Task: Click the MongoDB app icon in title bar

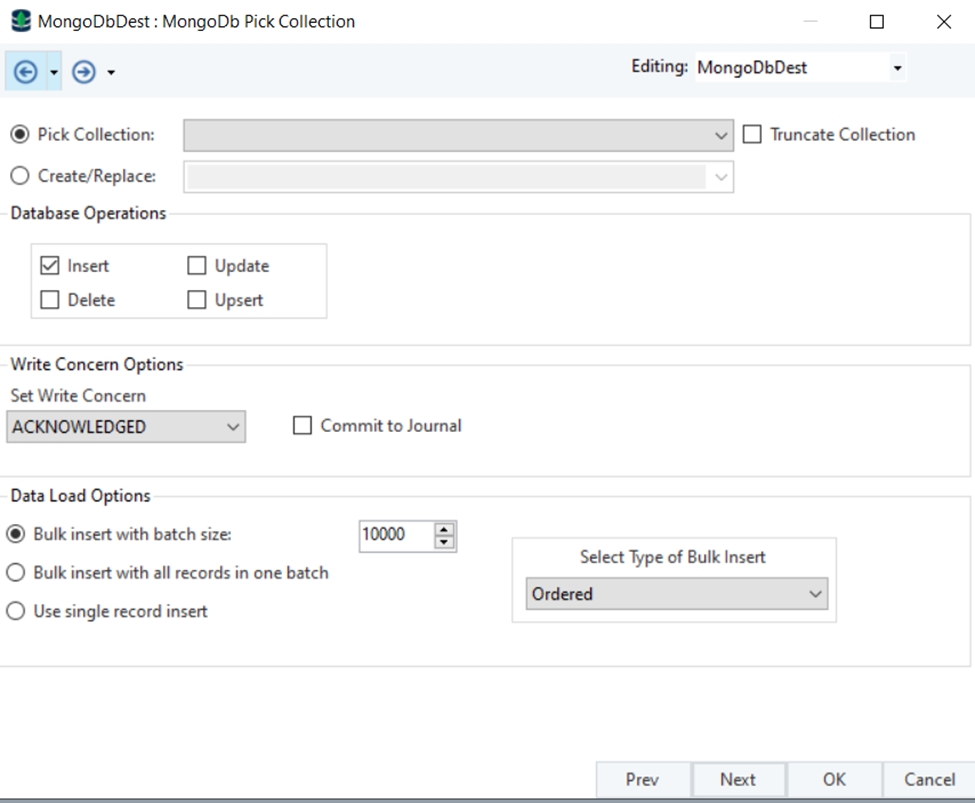Action: point(20,21)
